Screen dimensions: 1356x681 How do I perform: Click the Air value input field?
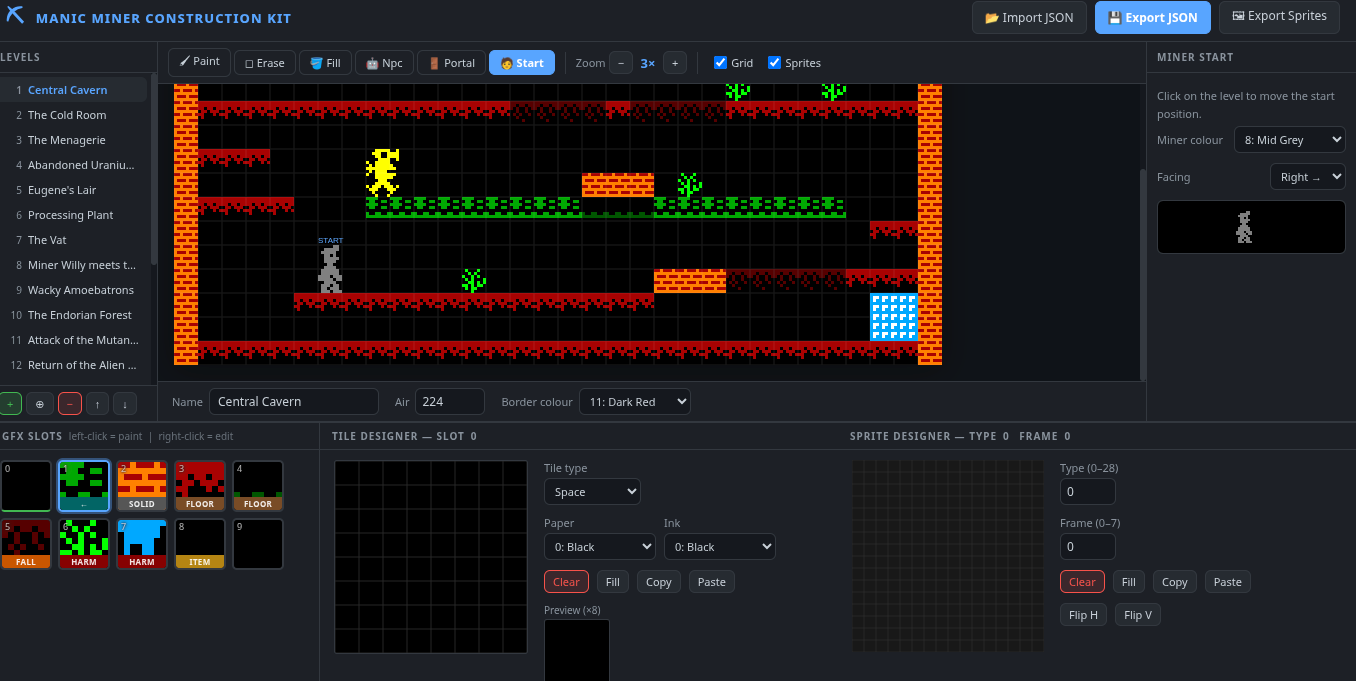[x=450, y=402]
